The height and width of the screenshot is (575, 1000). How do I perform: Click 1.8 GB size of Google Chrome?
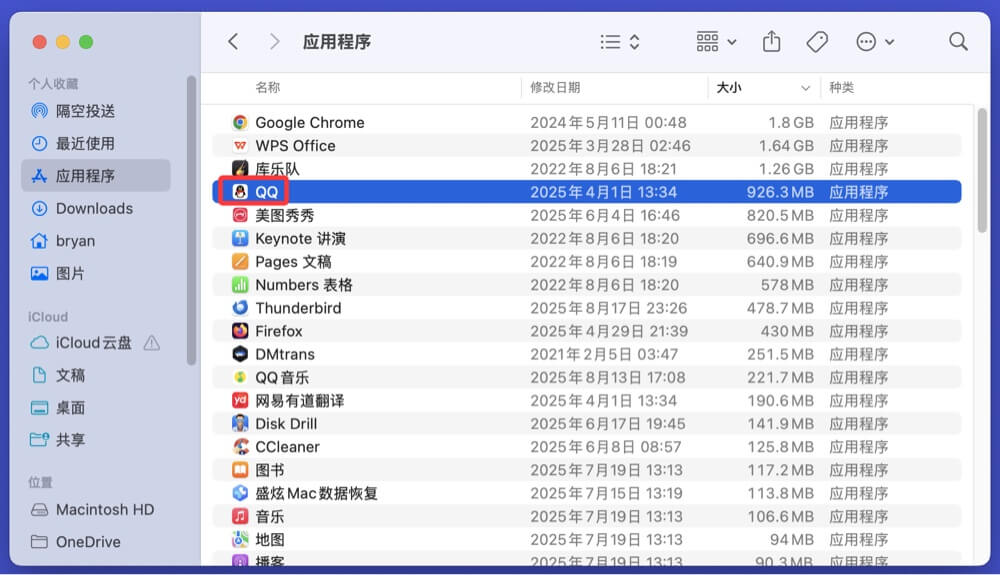(791, 122)
